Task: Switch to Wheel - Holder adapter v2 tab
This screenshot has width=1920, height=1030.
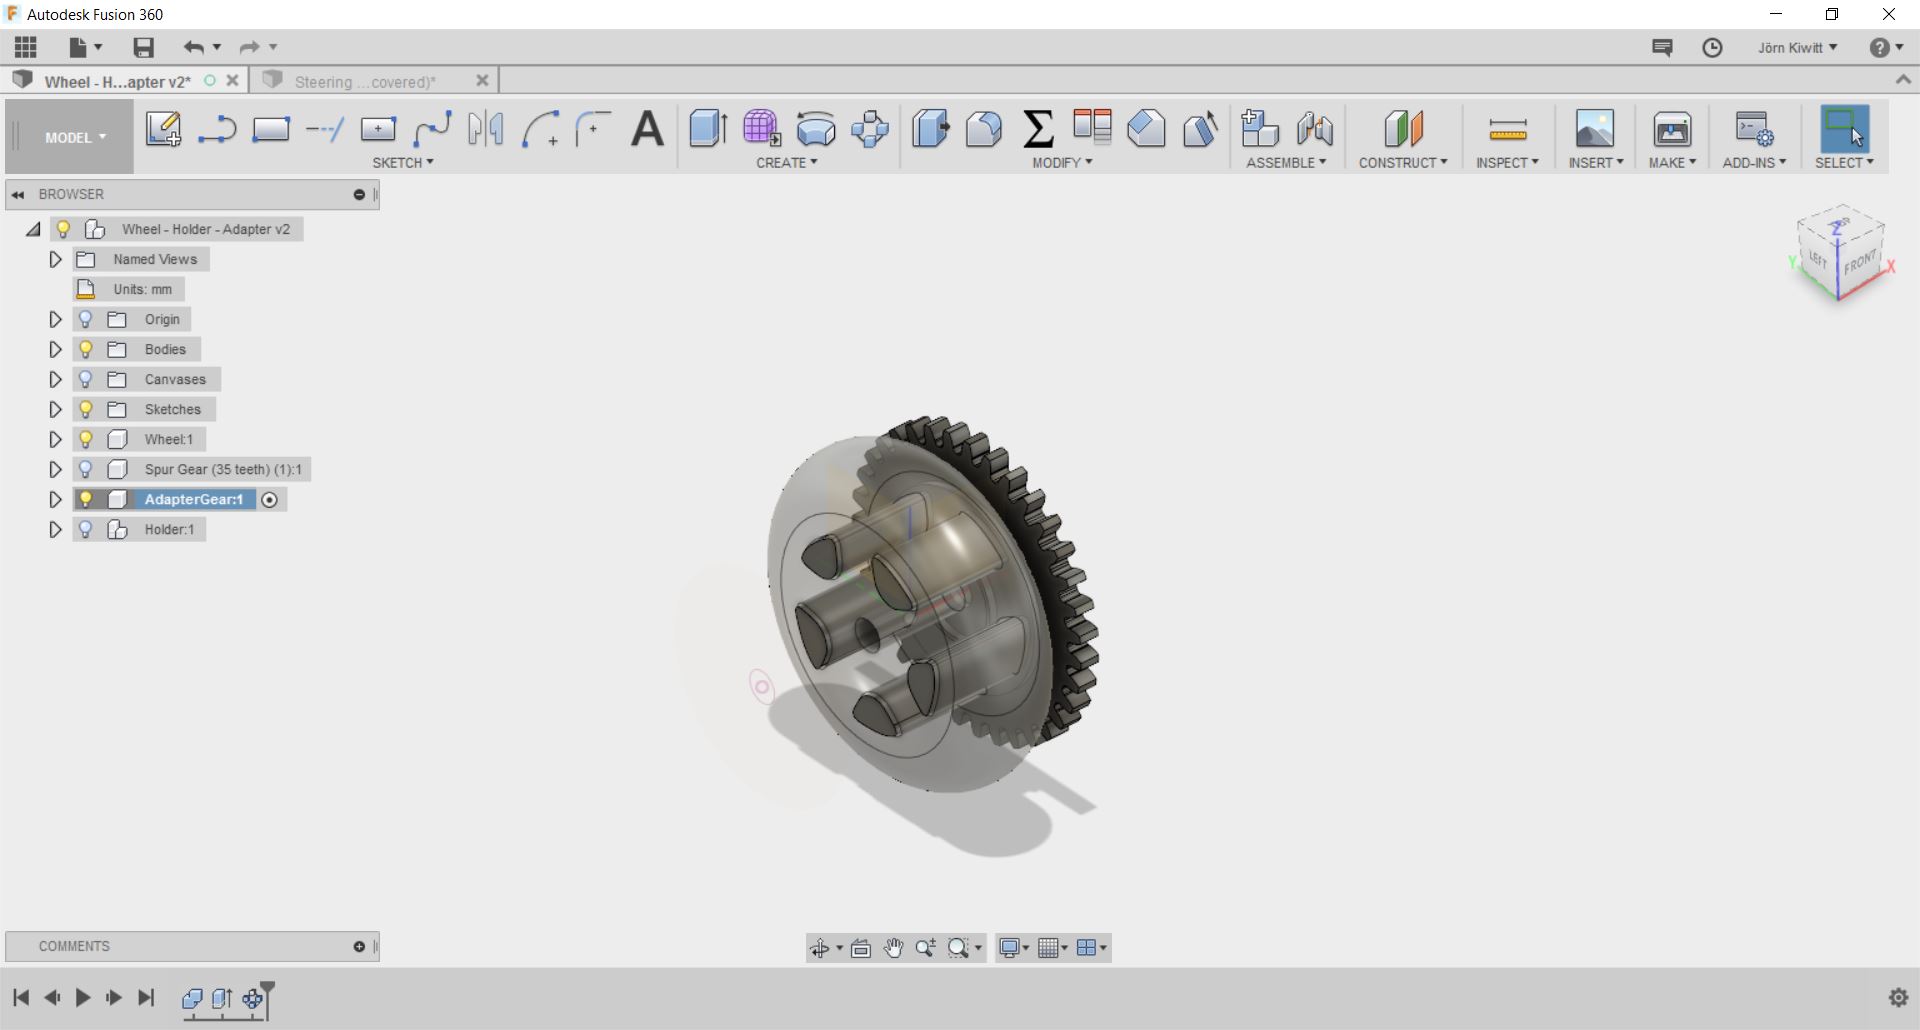Action: point(117,82)
